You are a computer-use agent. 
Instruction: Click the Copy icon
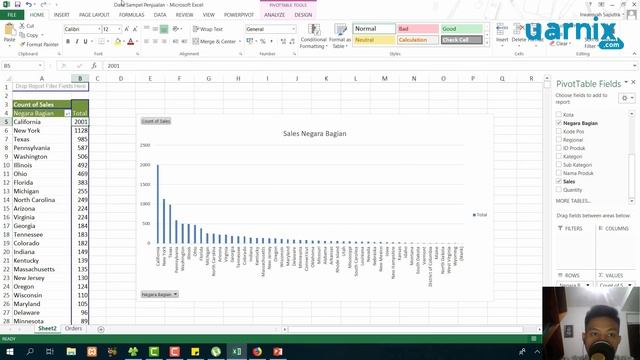click(x=22, y=35)
